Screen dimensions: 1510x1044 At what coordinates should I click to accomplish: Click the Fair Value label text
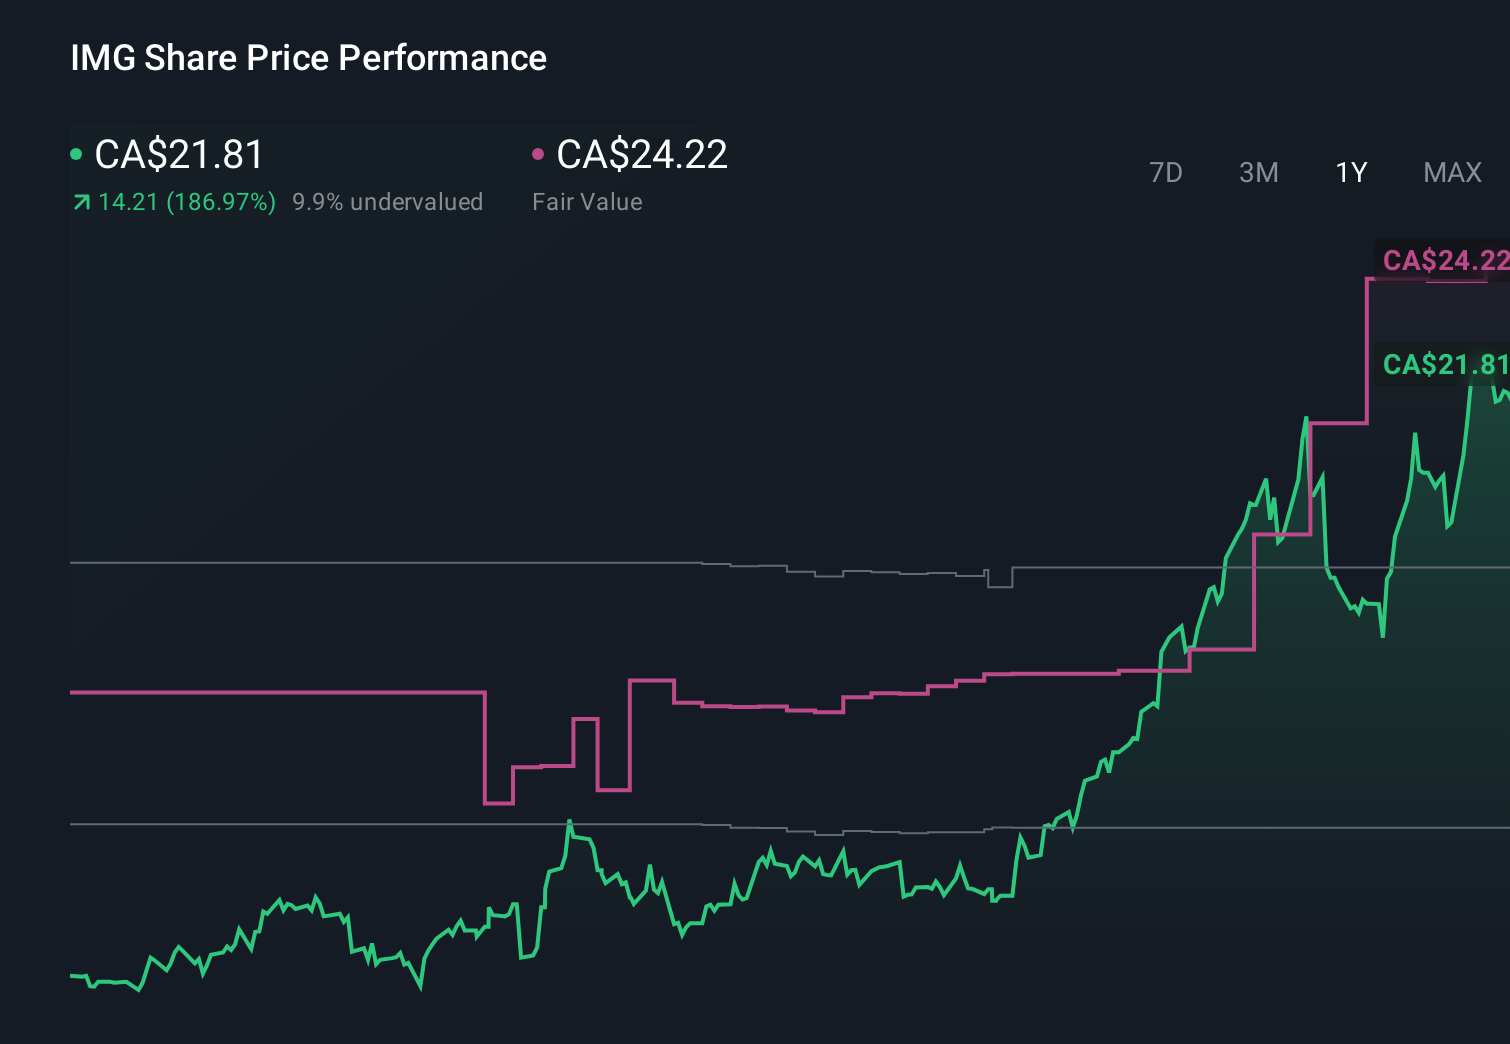[x=588, y=201]
